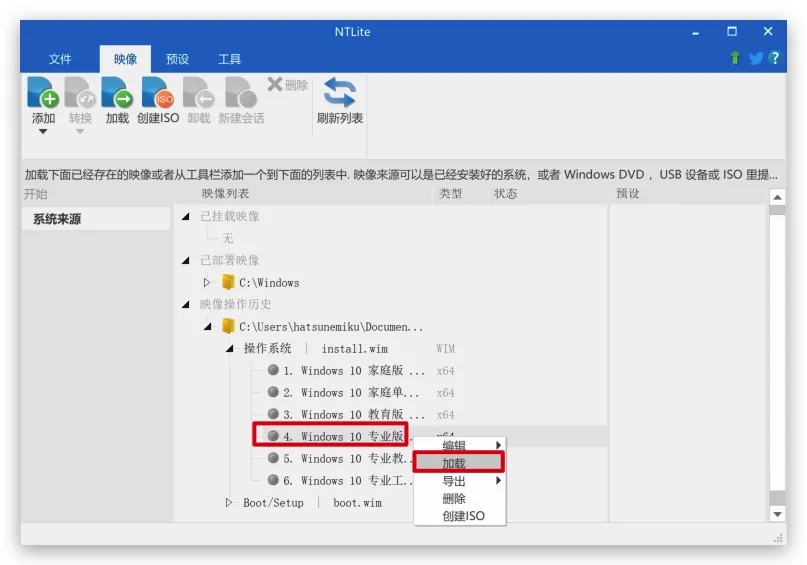Click the C:\Users\hatsunemiku folder icon

point(228,326)
